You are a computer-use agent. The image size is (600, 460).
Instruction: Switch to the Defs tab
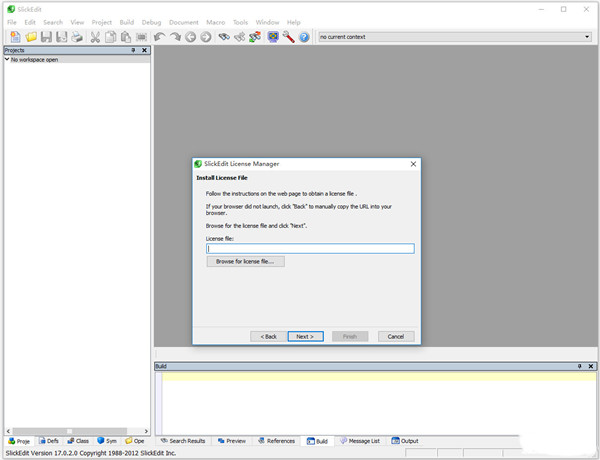[49, 441]
